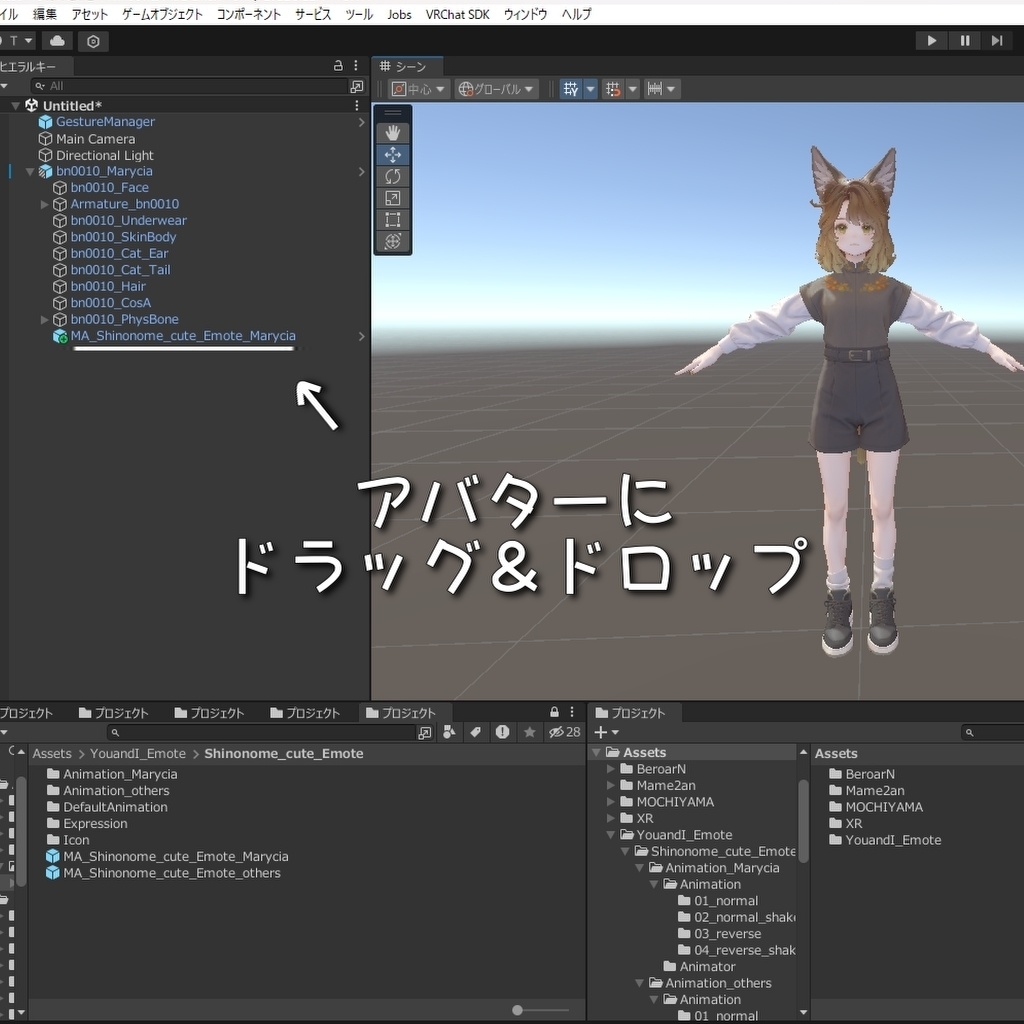Click the Project panel search field
The width and height of the screenshot is (1024, 1024).
(x=261, y=732)
